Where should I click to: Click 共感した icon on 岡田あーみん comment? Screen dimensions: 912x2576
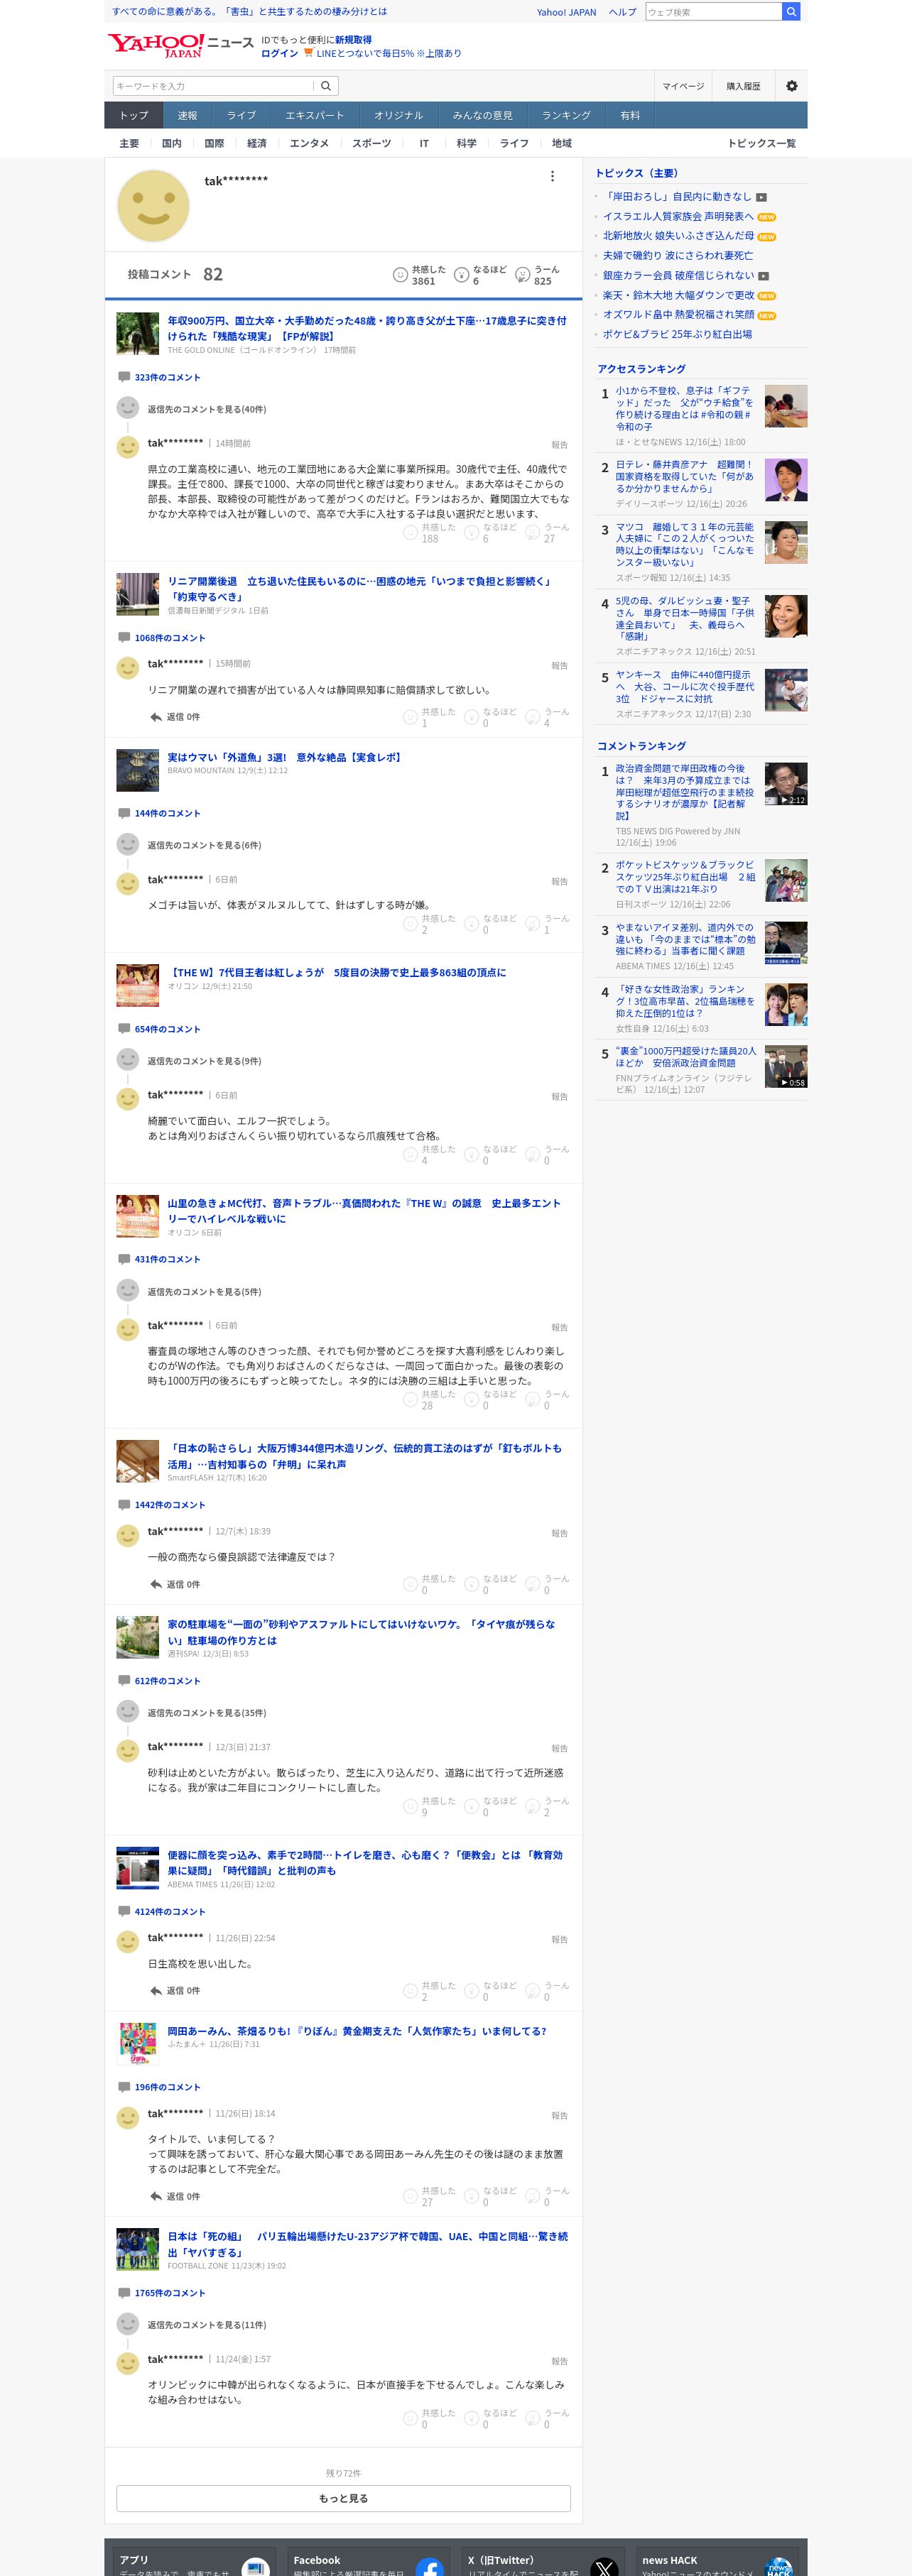(410, 2197)
